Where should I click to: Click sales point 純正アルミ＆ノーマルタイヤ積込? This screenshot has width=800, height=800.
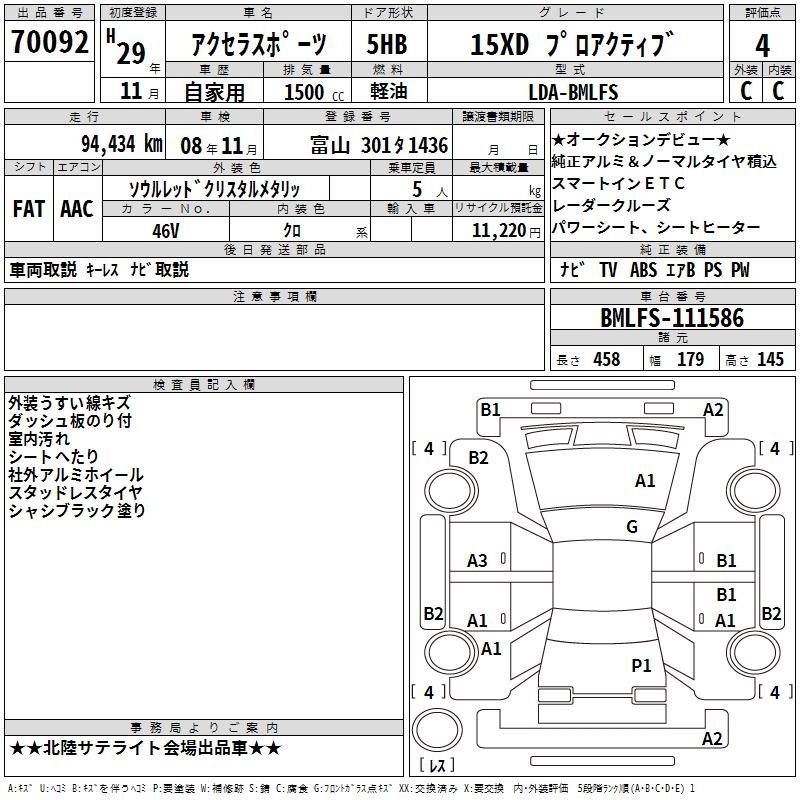(664, 162)
